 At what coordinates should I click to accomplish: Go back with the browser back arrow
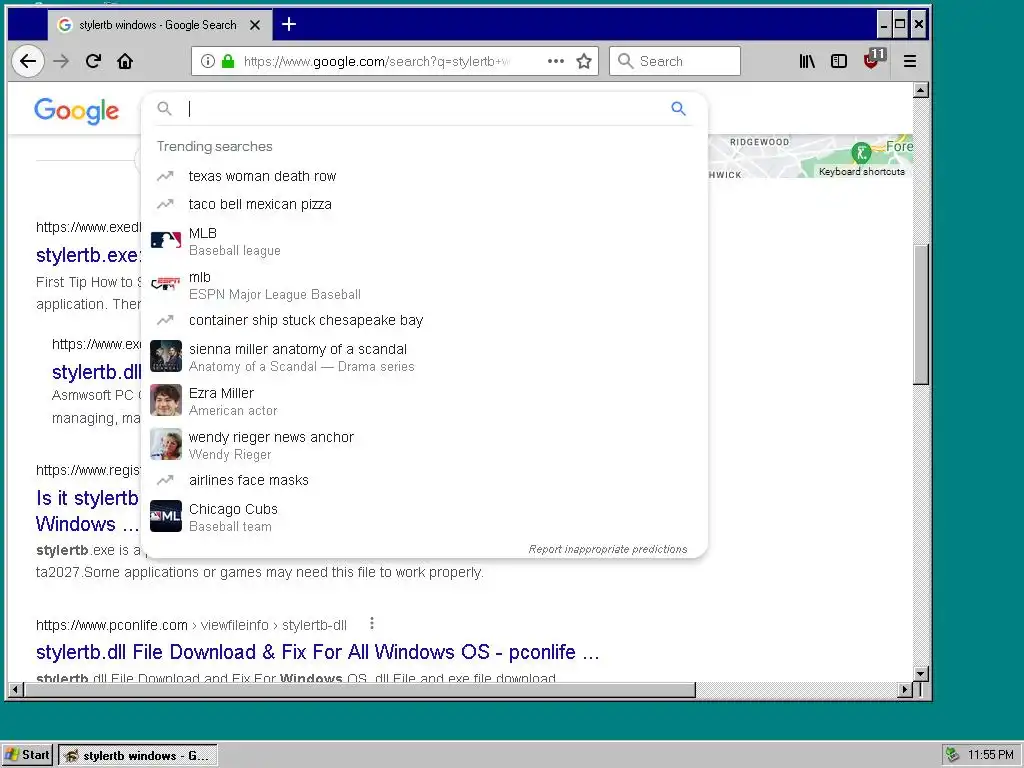(28, 61)
